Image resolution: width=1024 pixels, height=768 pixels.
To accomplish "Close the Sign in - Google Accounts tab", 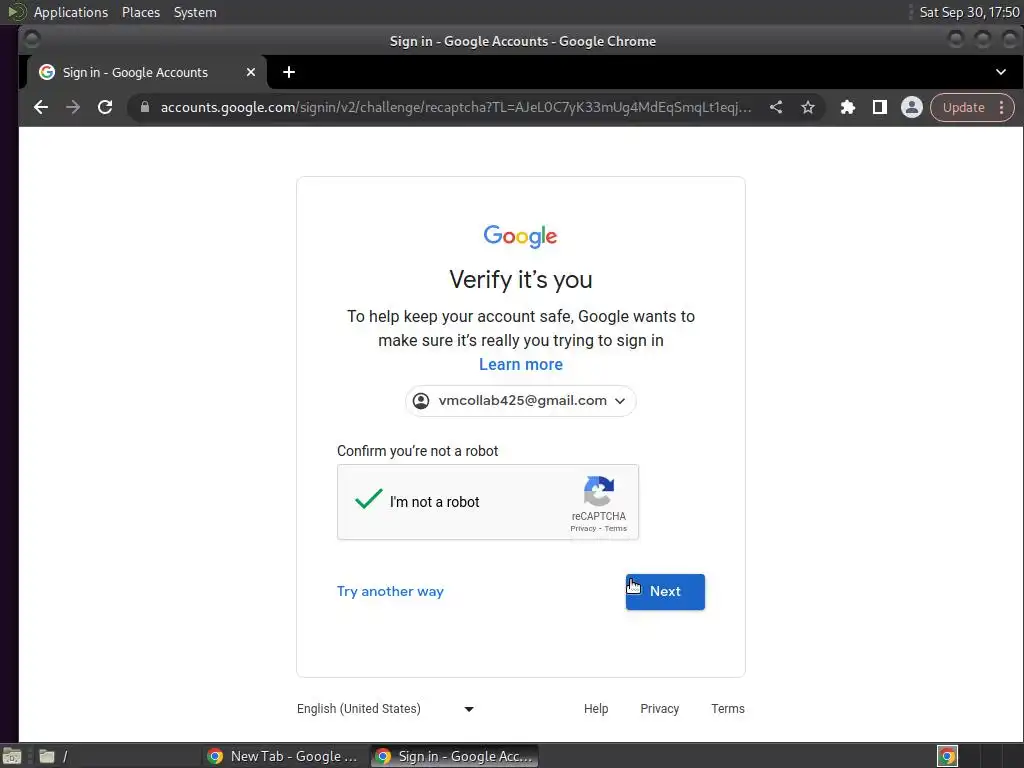I will point(251,72).
